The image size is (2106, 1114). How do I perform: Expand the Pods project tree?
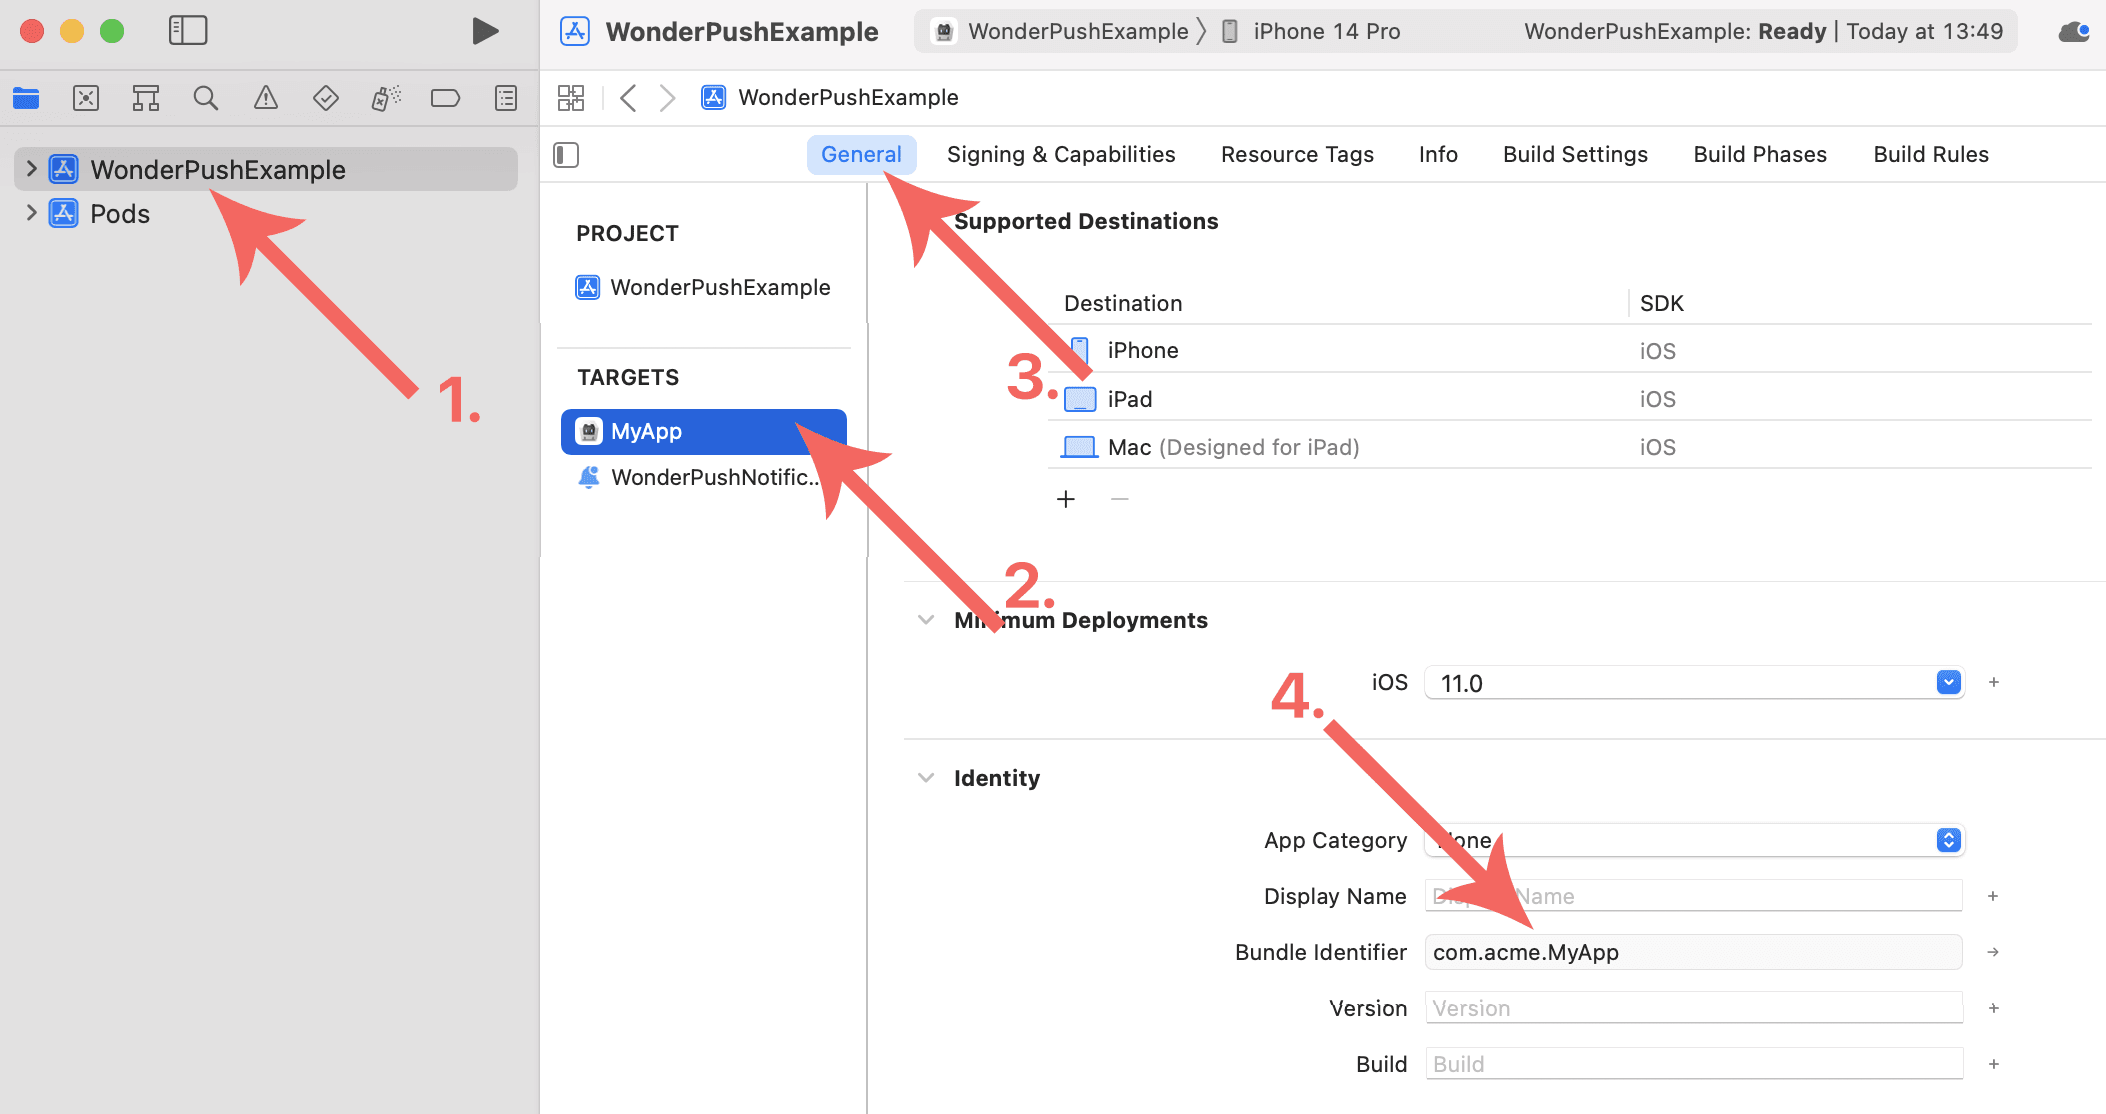(31, 213)
